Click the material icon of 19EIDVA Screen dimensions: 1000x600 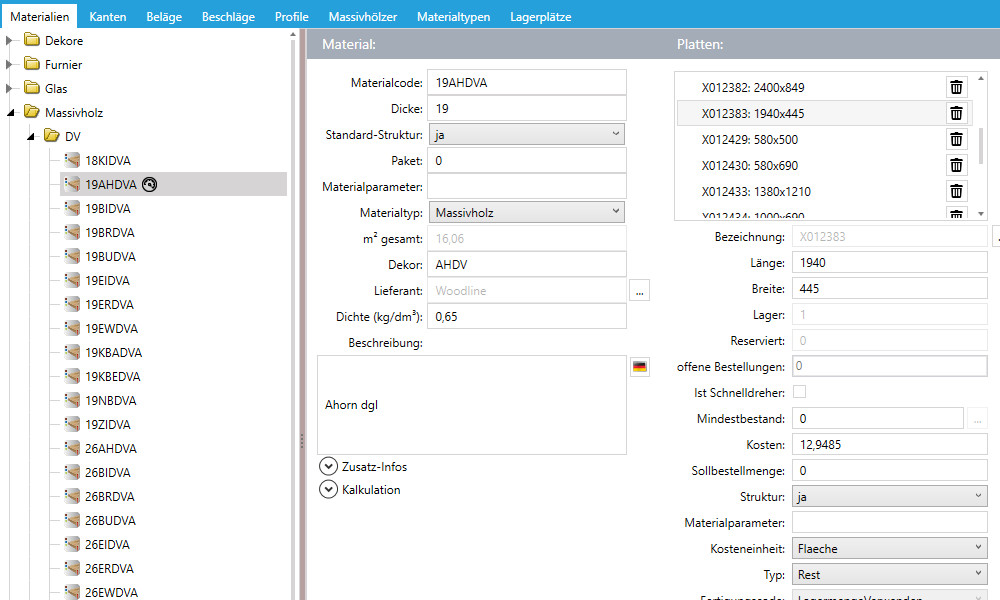[x=72, y=280]
